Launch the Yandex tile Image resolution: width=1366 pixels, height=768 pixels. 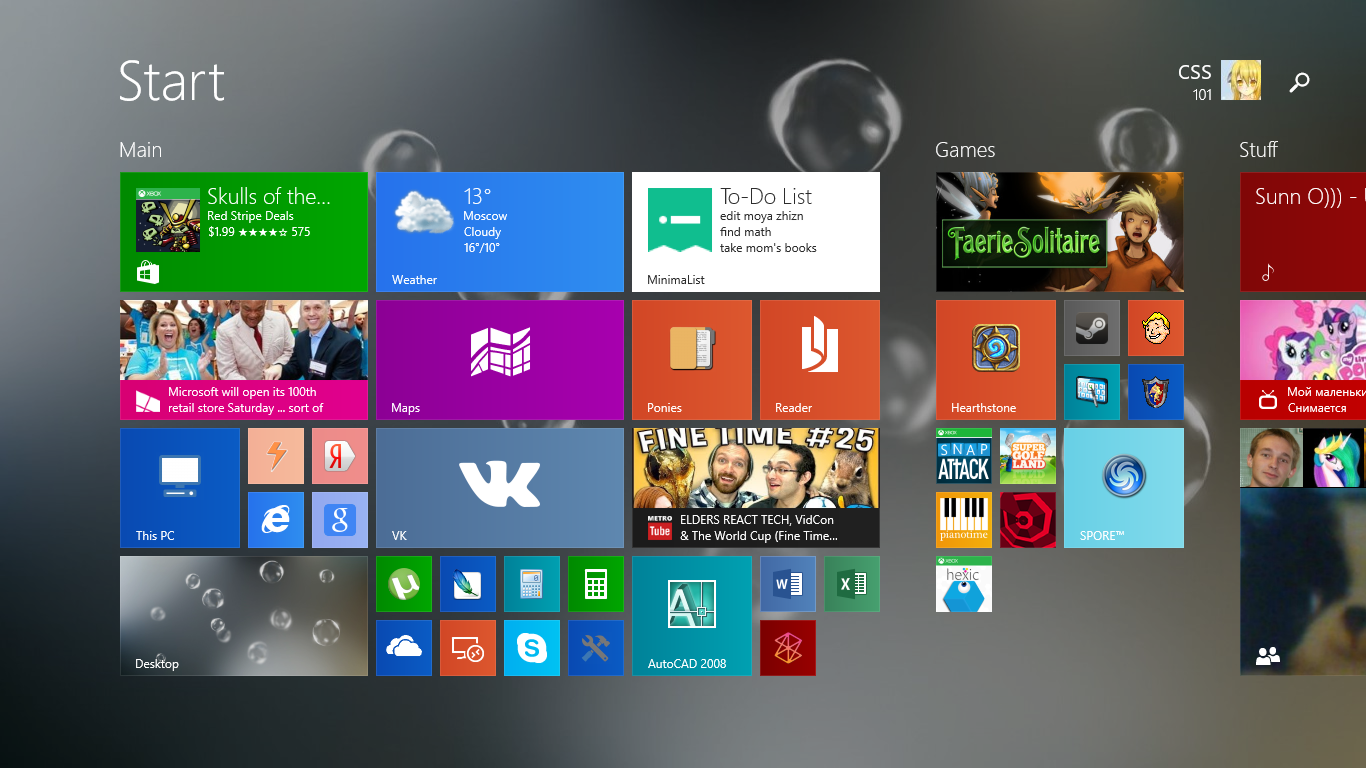tap(340, 456)
